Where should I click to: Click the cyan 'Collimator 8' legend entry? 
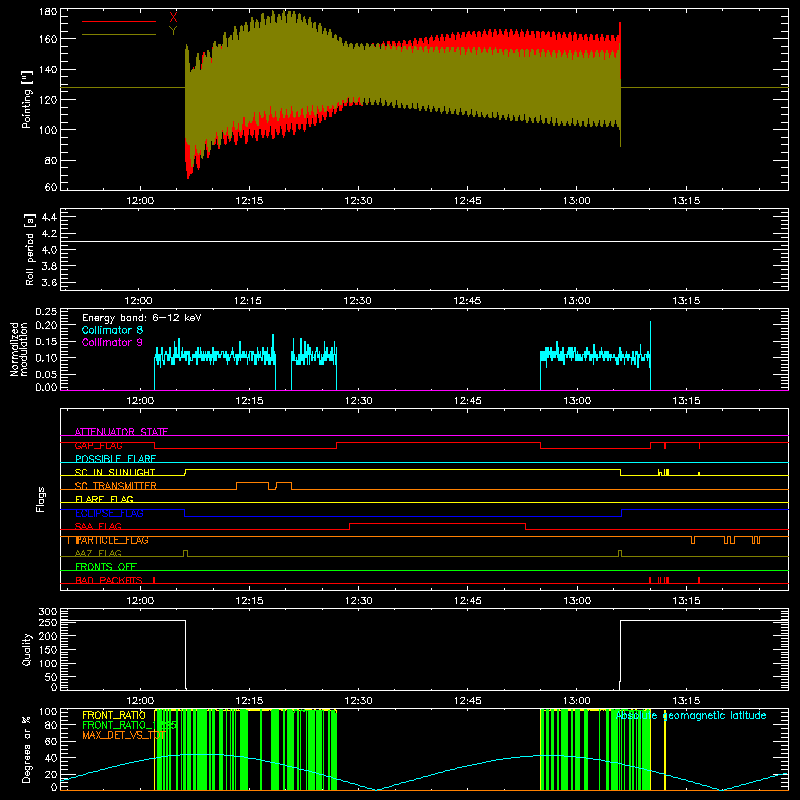coord(112,330)
